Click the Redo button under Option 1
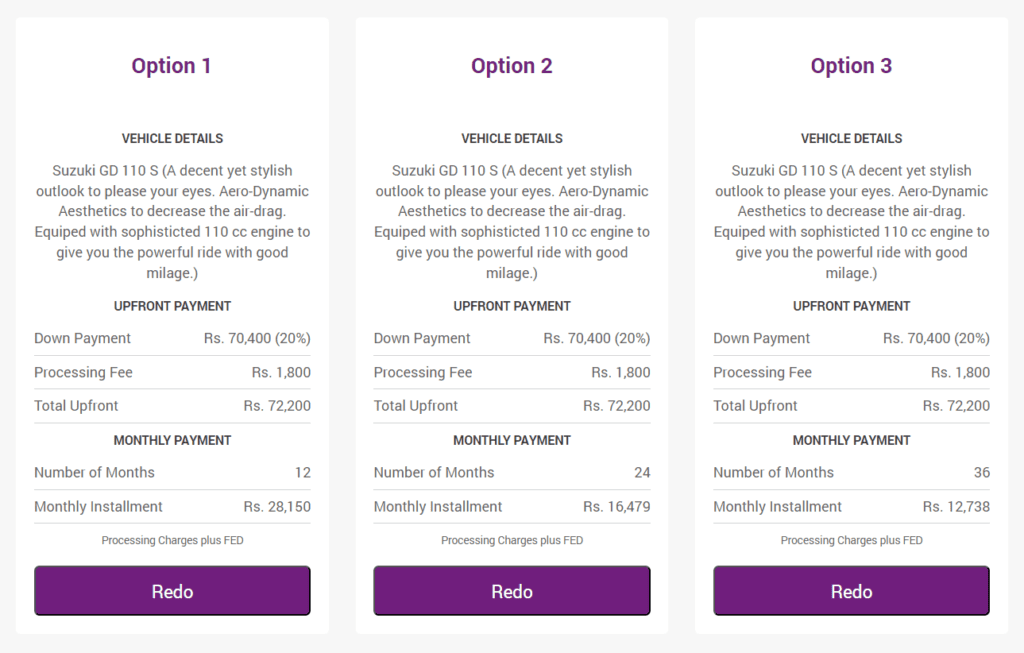The height and width of the screenshot is (653, 1024). pos(172,591)
